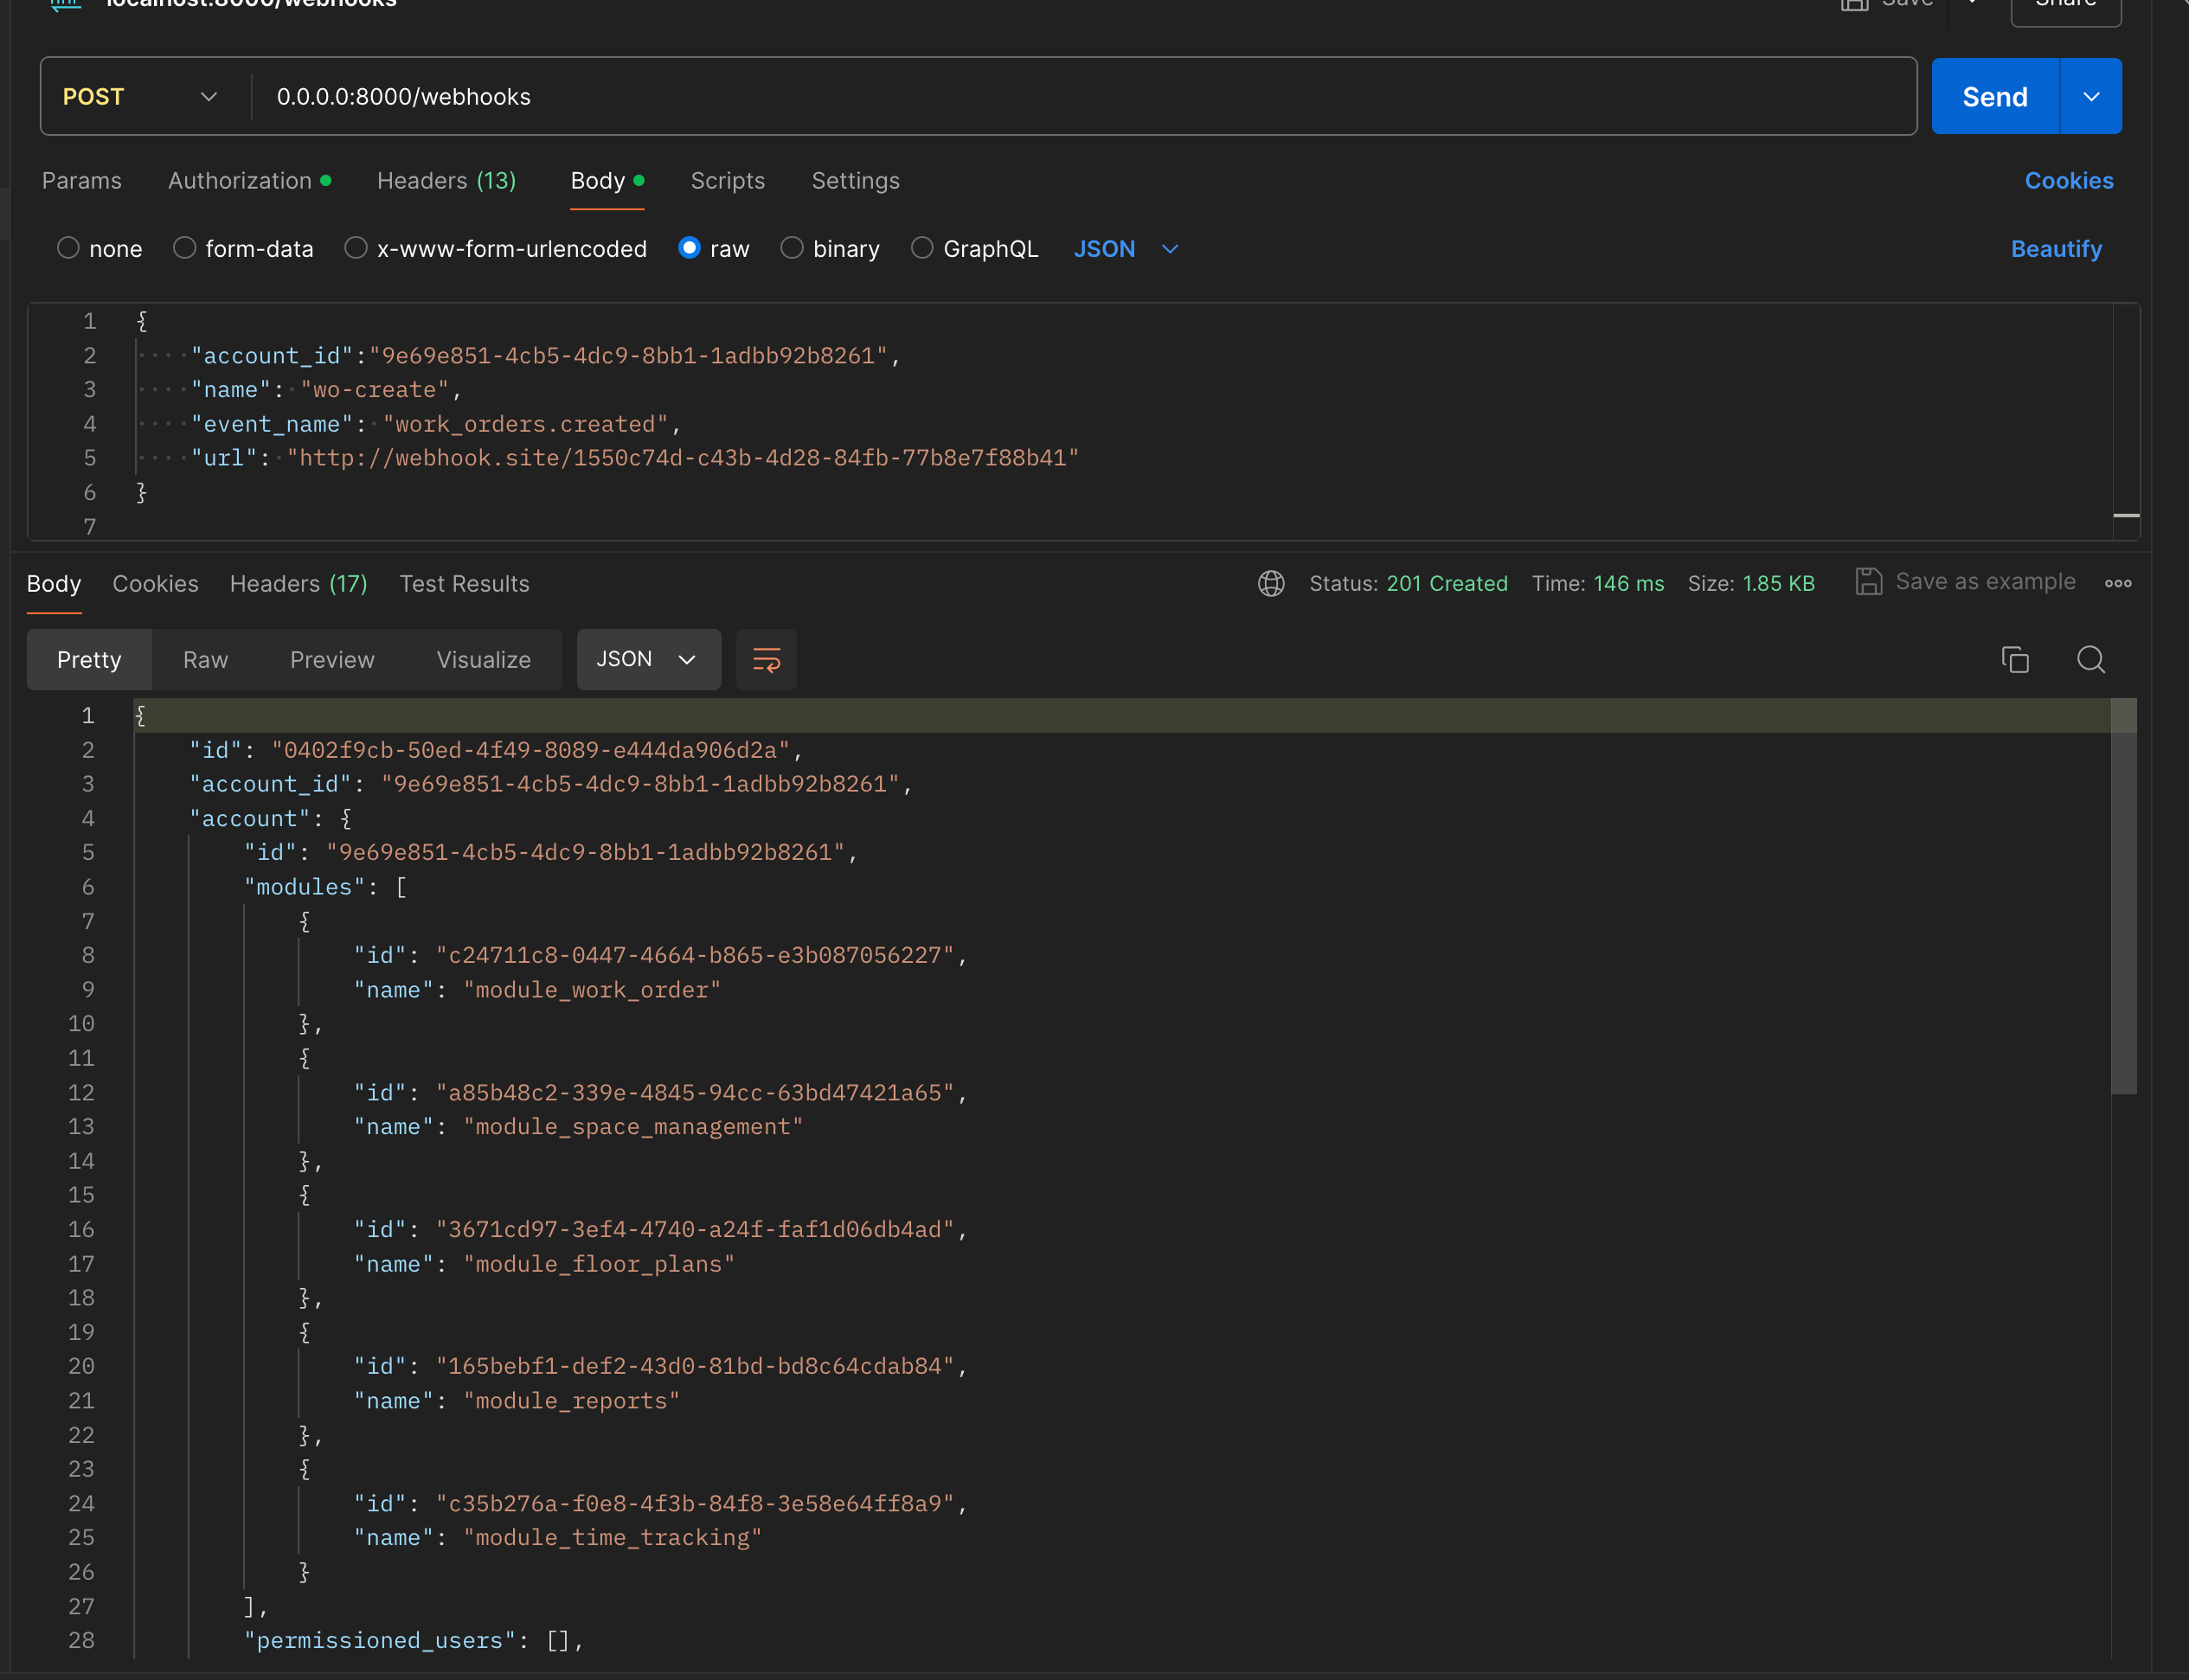The image size is (2189, 1680).
Task: Click the request URL input field
Action: tap(1083, 97)
